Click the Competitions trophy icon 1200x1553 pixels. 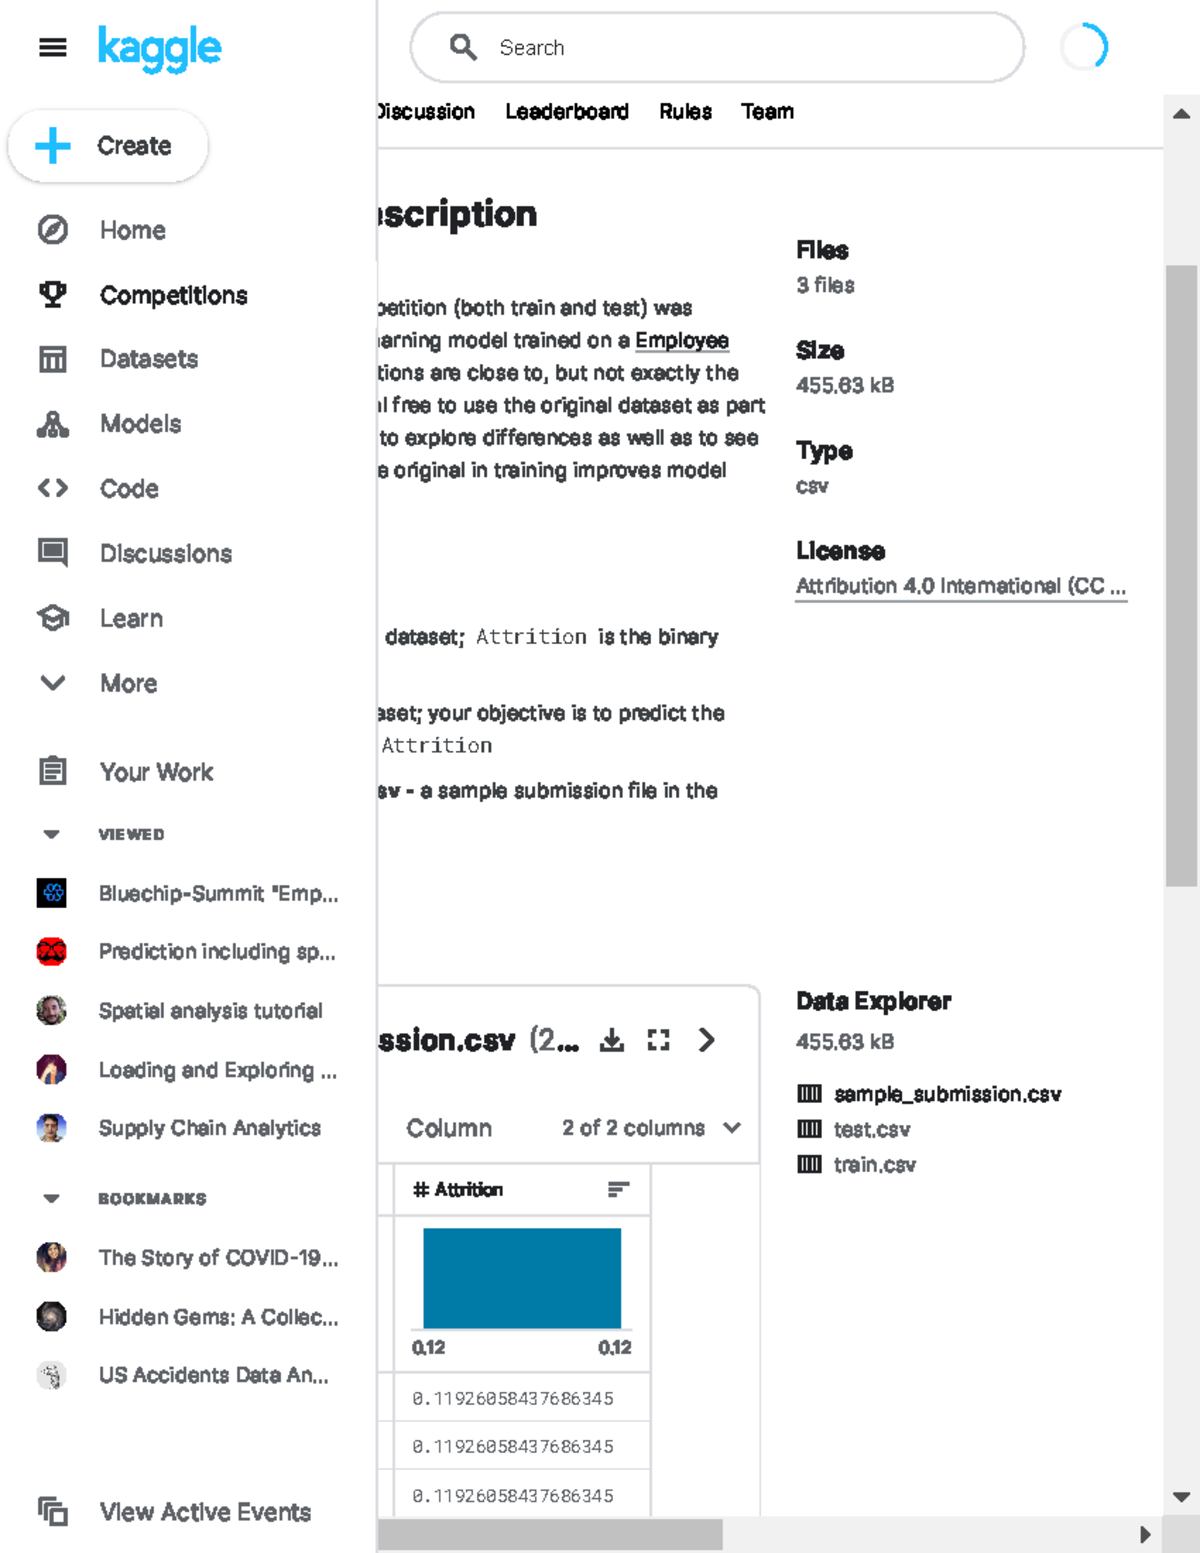point(53,295)
